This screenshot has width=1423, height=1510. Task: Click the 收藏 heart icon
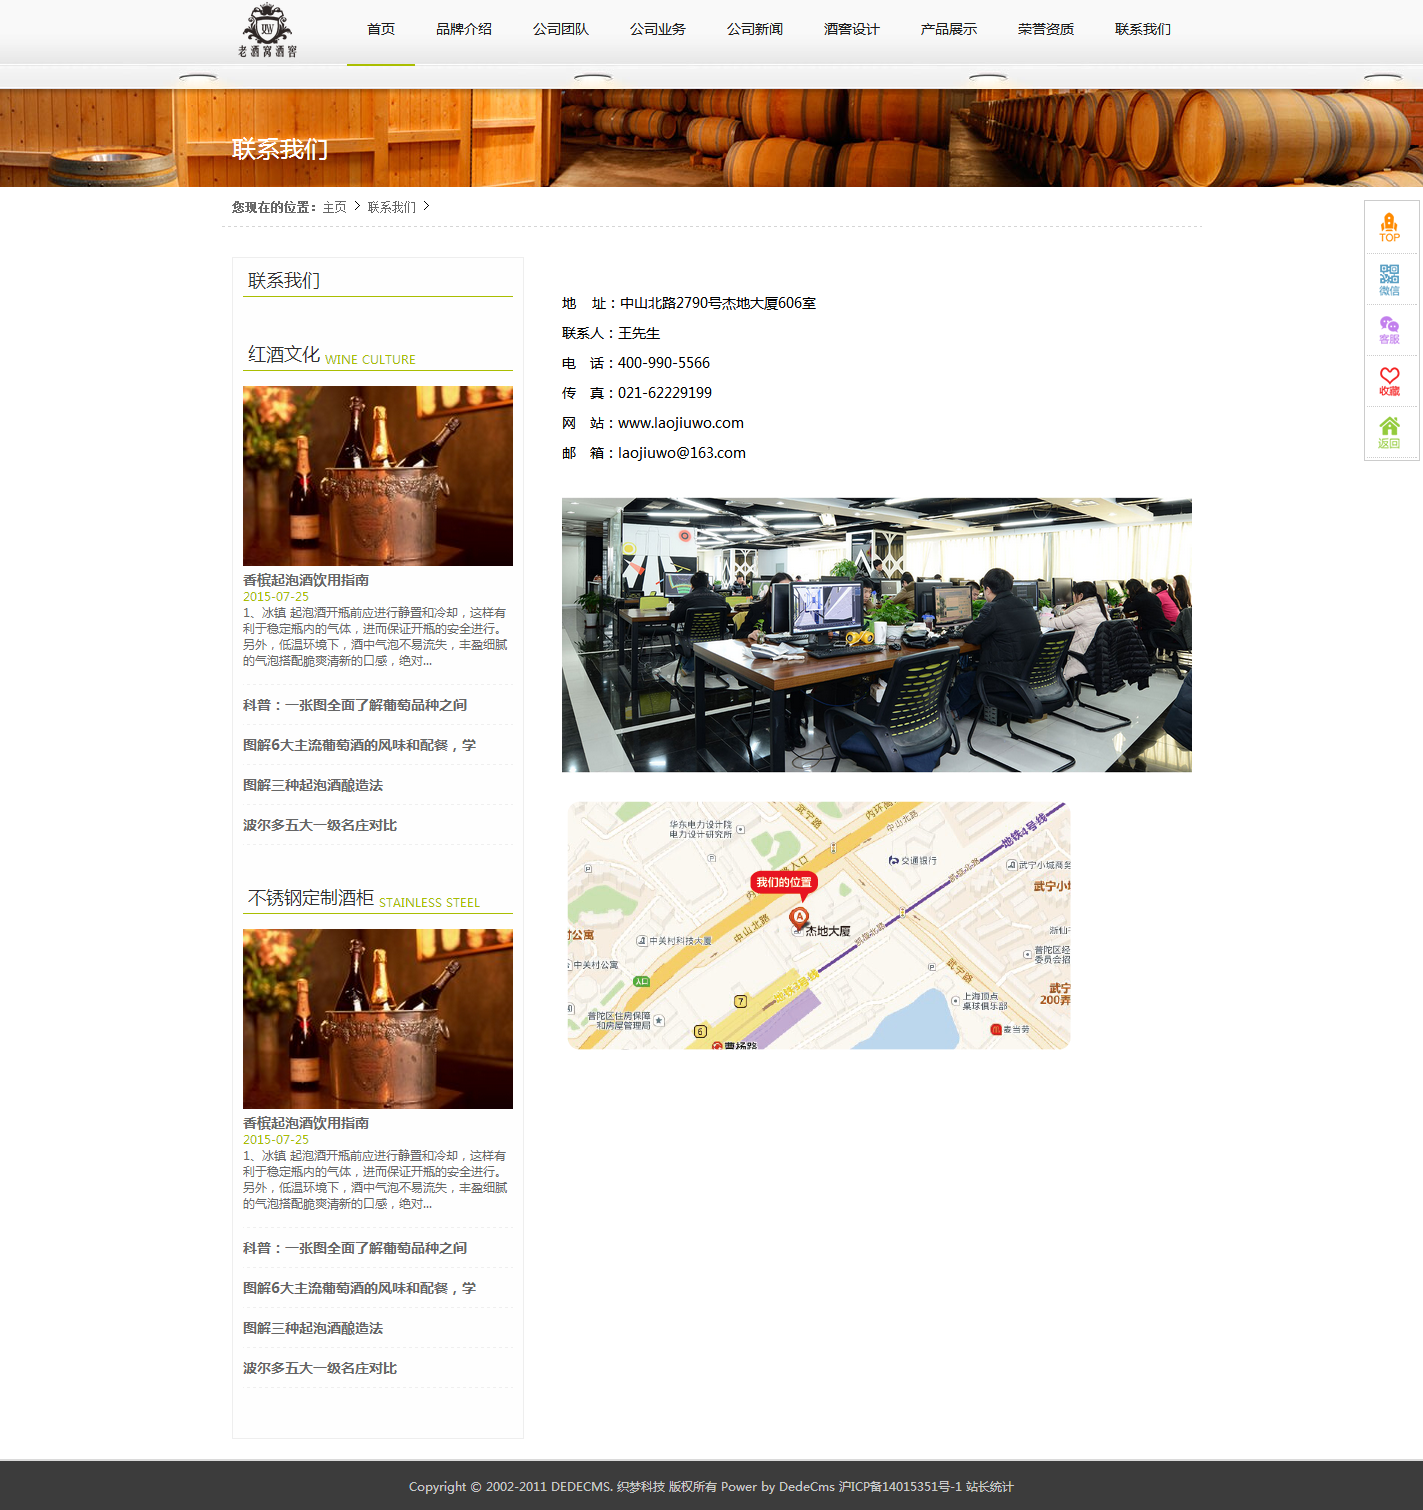[x=1389, y=381]
